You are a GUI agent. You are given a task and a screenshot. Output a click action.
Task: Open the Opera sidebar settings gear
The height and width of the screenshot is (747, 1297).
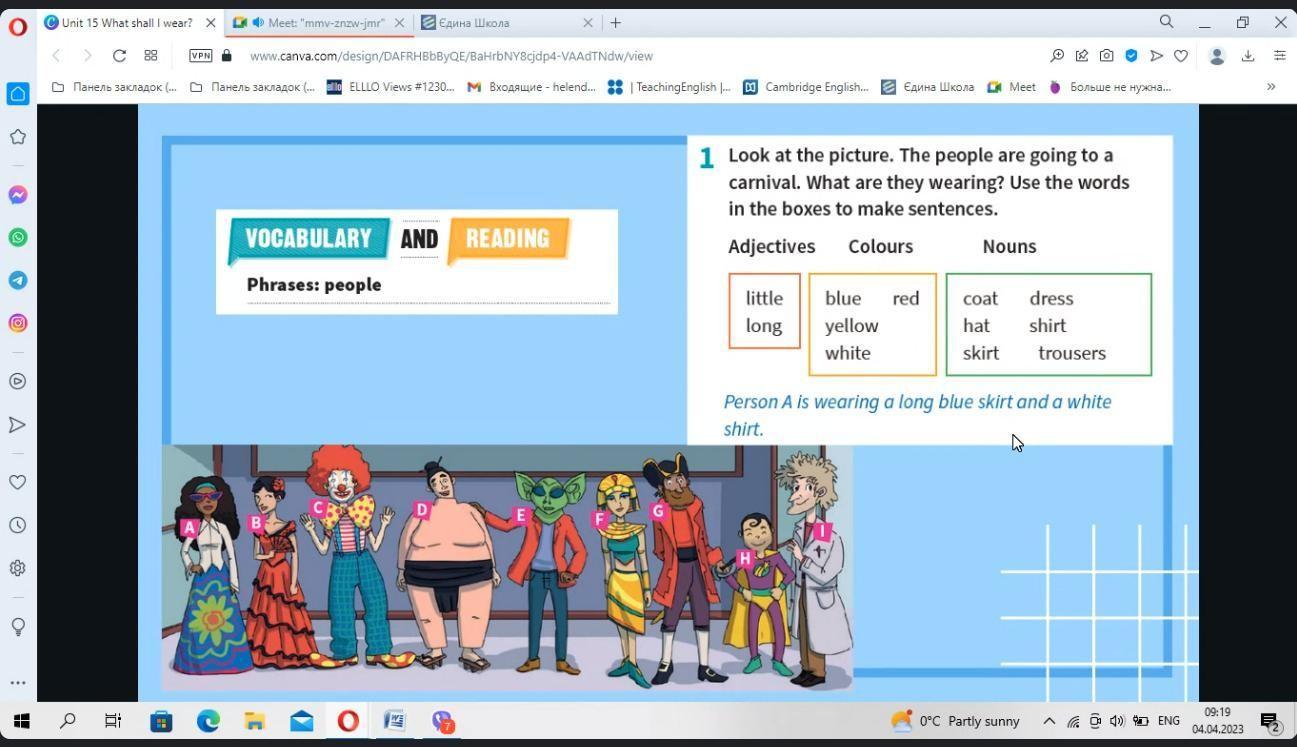(x=18, y=568)
